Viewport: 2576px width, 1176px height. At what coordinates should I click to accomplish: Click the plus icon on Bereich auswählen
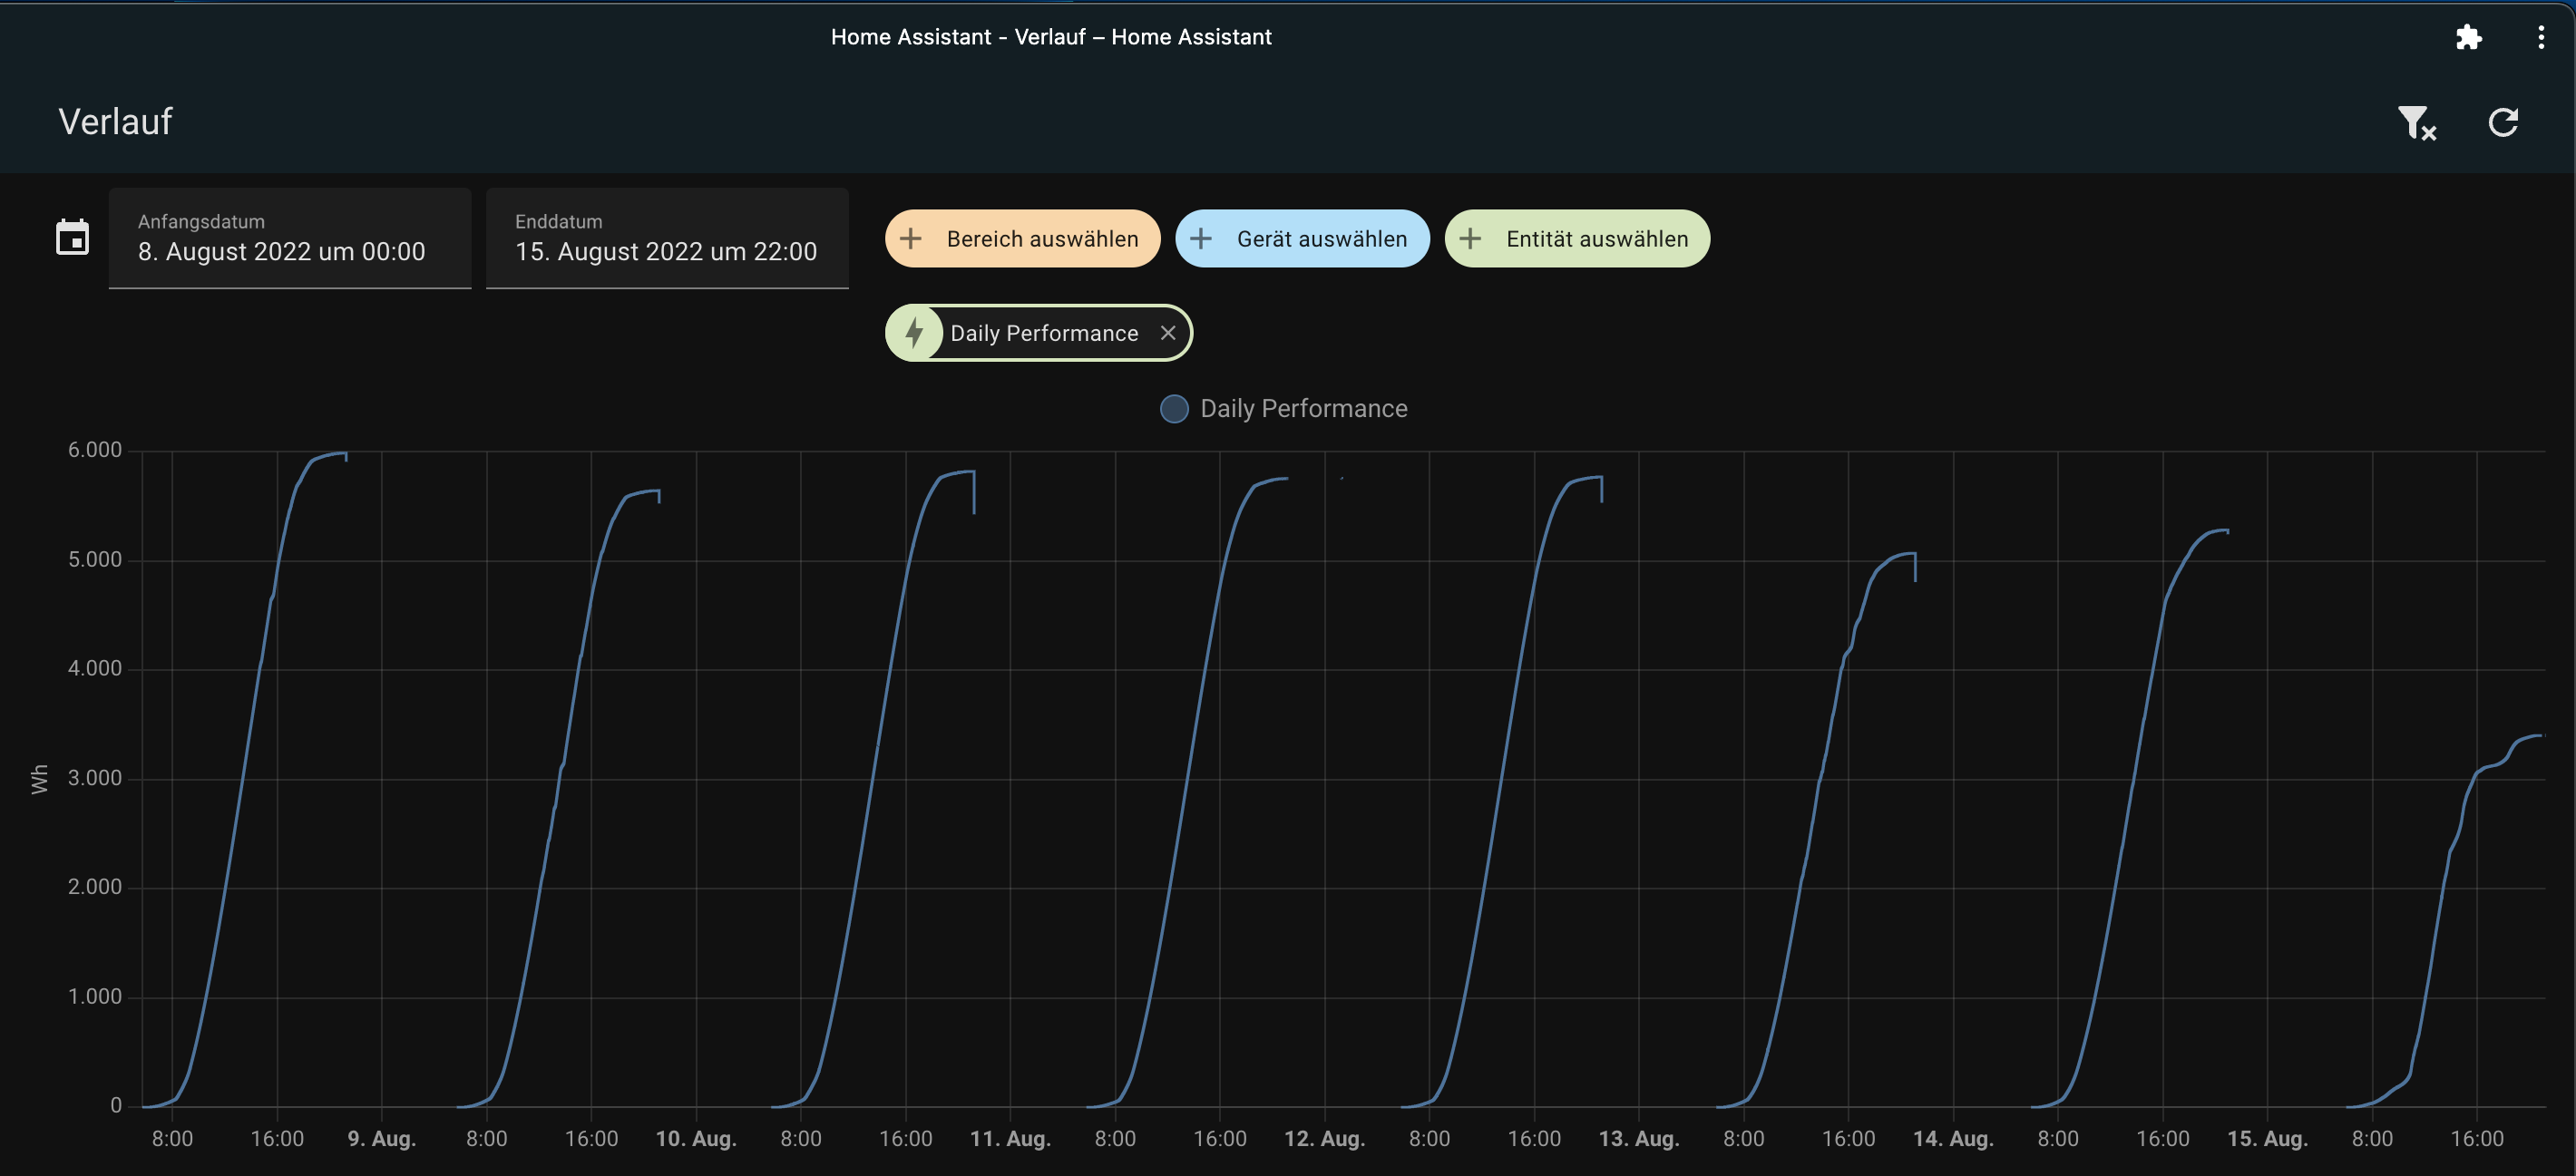click(x=911, y=238)
